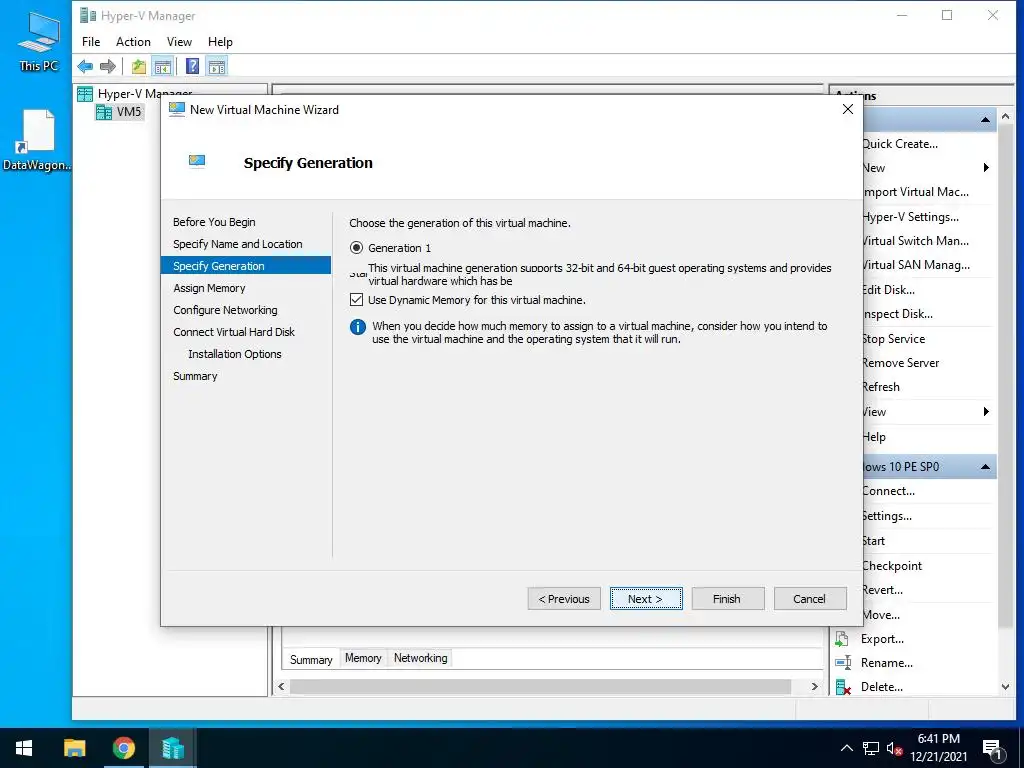This screenshot has width=1024, height=768.
Task: Toggle the Show/Hide Action Pane icon
Action: (217, 66)
